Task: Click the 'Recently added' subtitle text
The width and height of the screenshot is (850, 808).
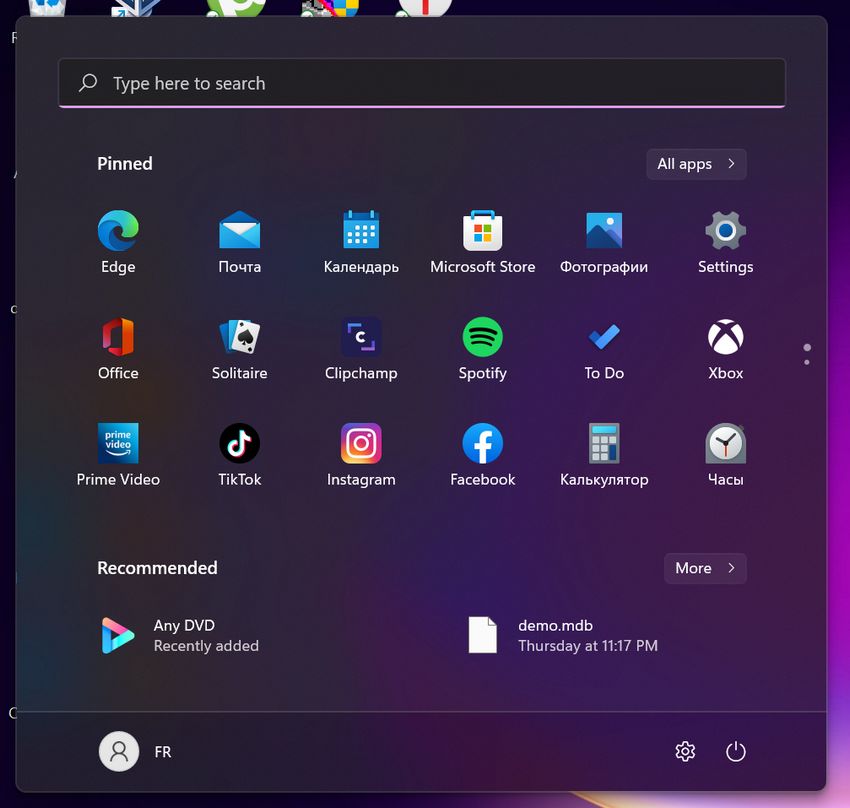Action: click(x=206, y=646)
